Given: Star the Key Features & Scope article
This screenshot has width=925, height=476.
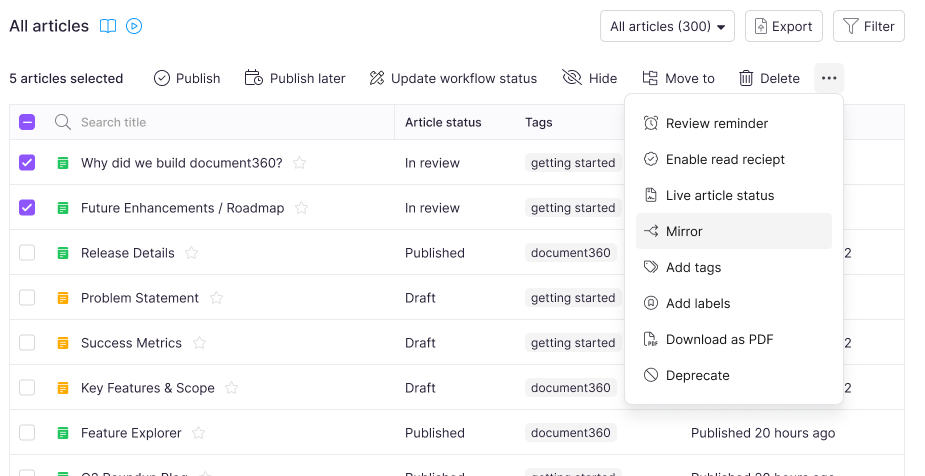Looking at the screenshot, I should click(x=232, y=388).
